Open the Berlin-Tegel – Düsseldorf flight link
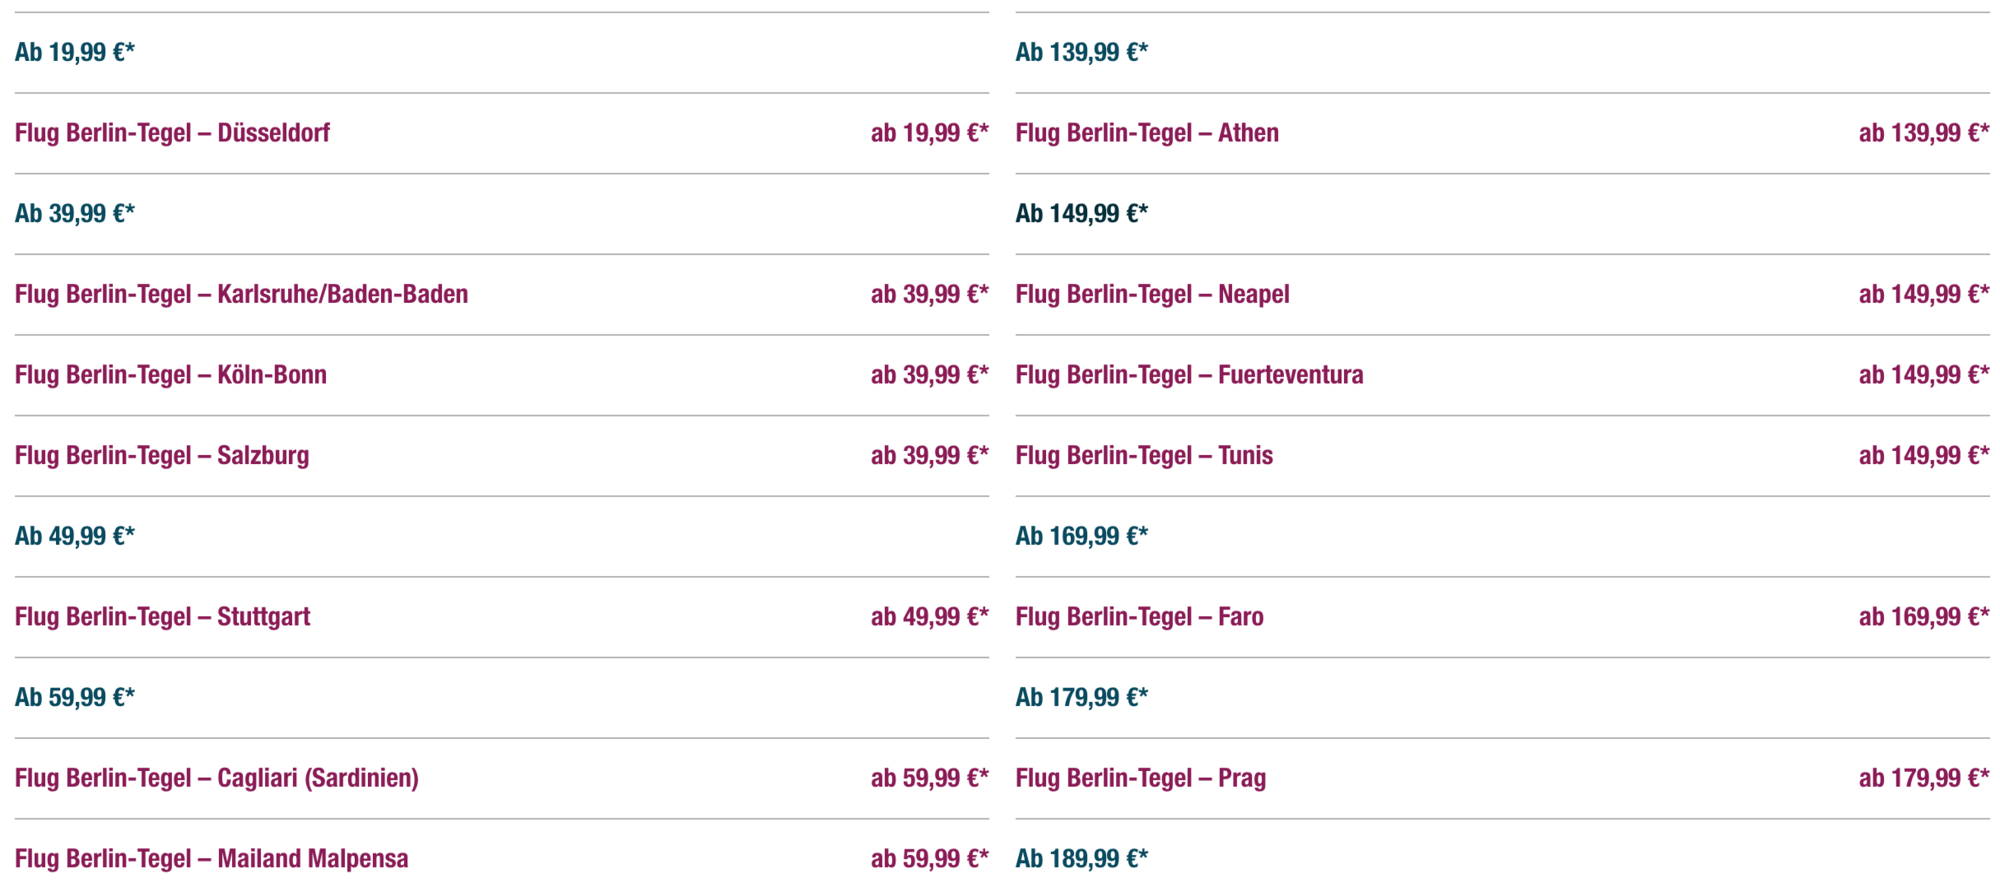Screen dimensions: 2000x892 click(172, 133)
